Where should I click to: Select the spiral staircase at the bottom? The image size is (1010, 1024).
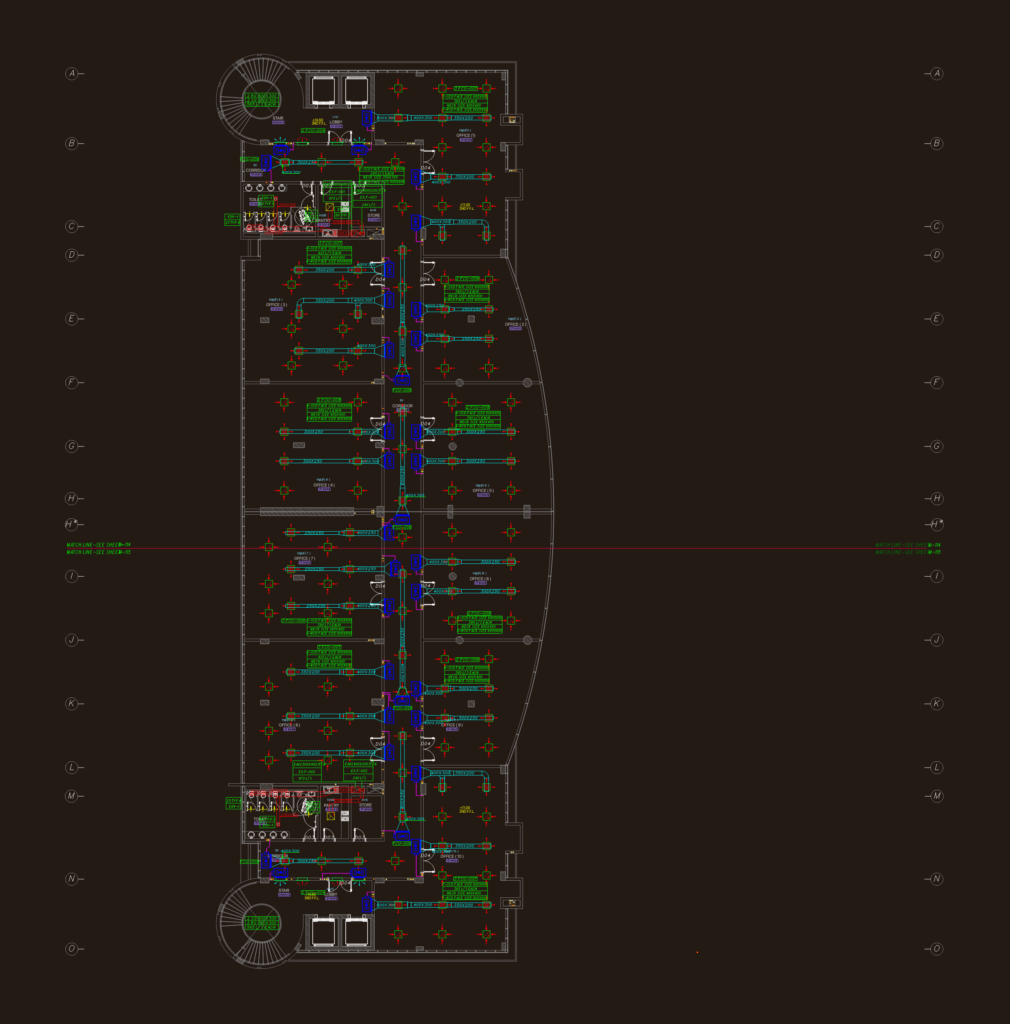coord(260,923)
